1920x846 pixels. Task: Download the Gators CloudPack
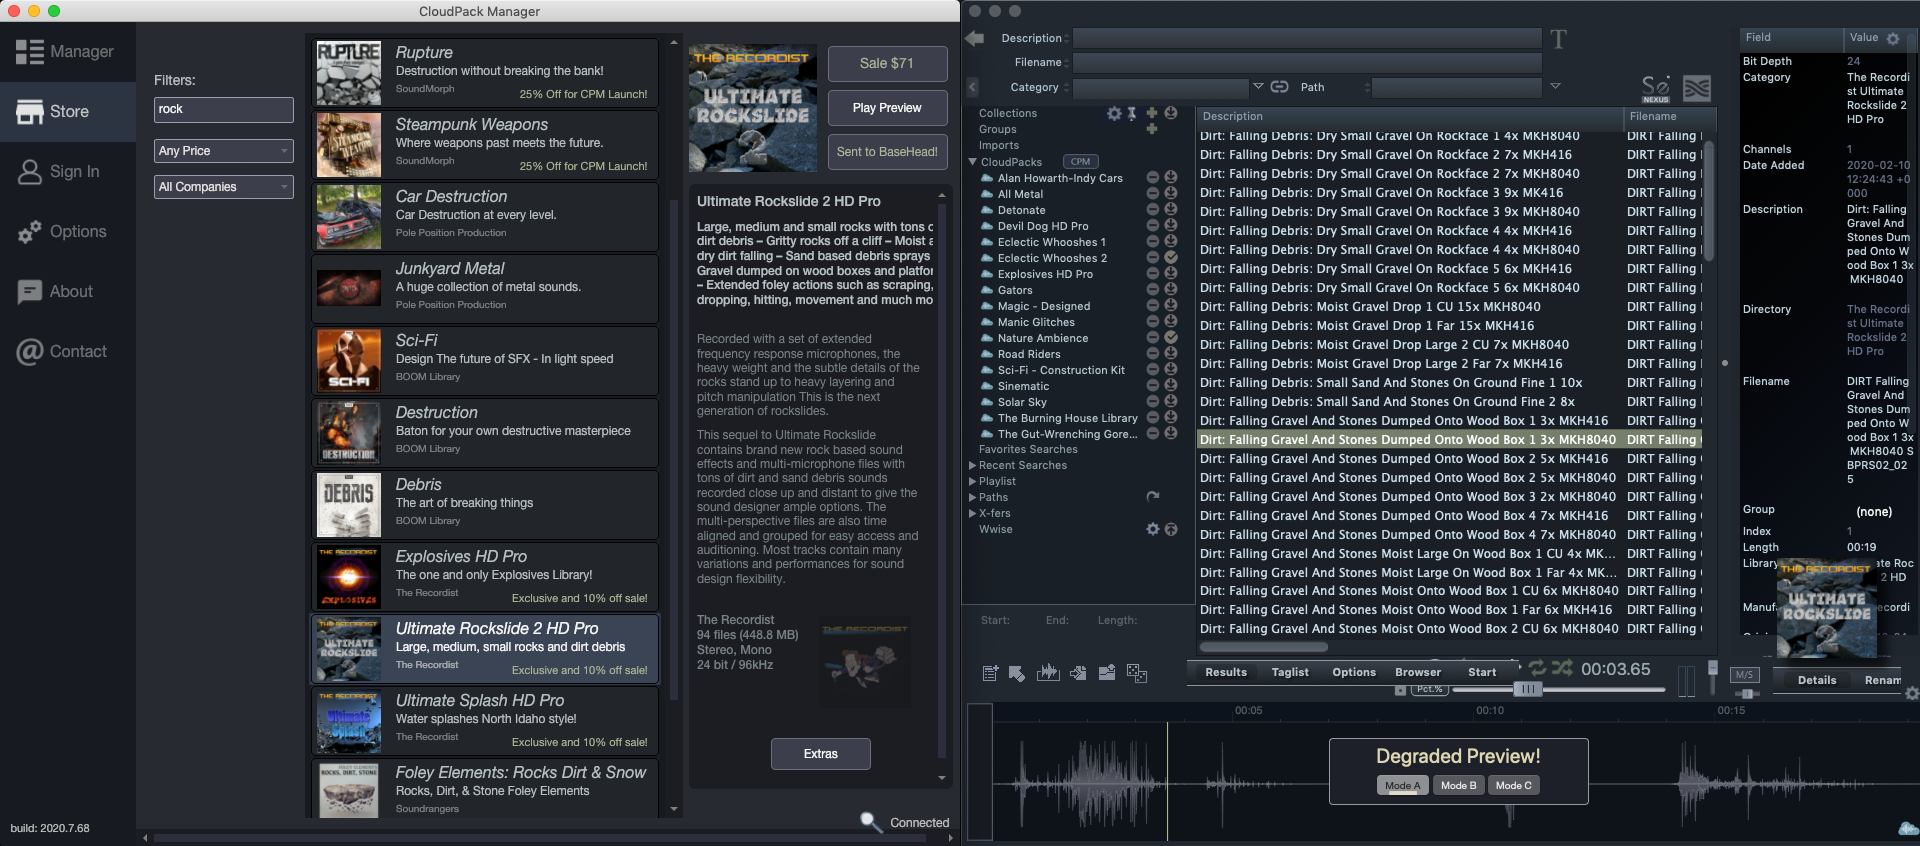(x=1171, y=290)
